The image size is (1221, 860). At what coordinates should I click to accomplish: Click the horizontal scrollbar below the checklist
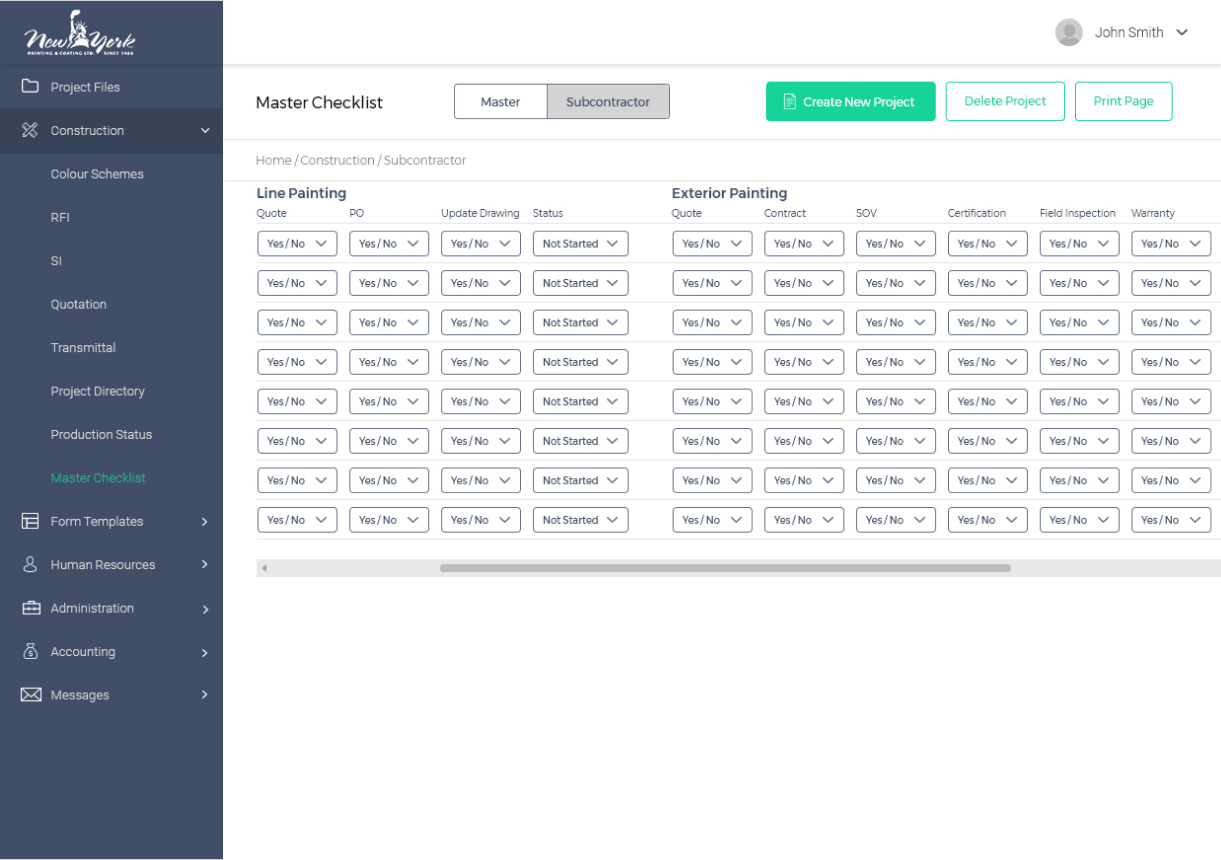[x=727, y=567]
